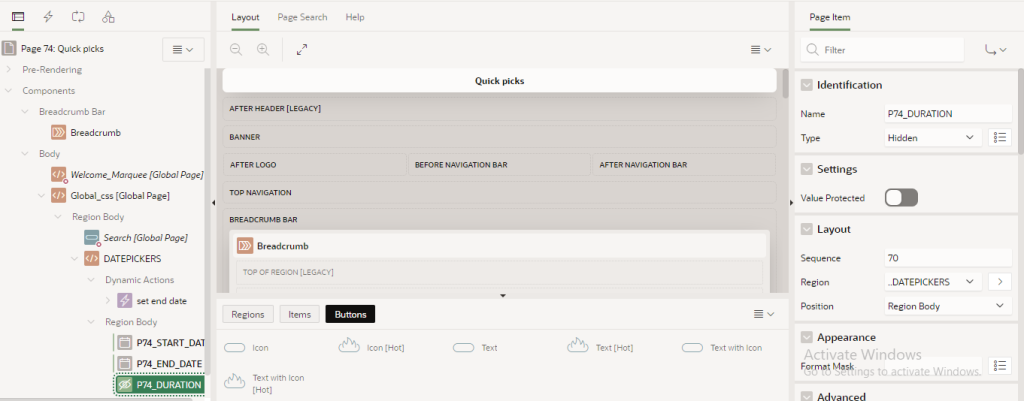
Task: Click the Go to Region arrow button
Action: [x=999, y=282]
